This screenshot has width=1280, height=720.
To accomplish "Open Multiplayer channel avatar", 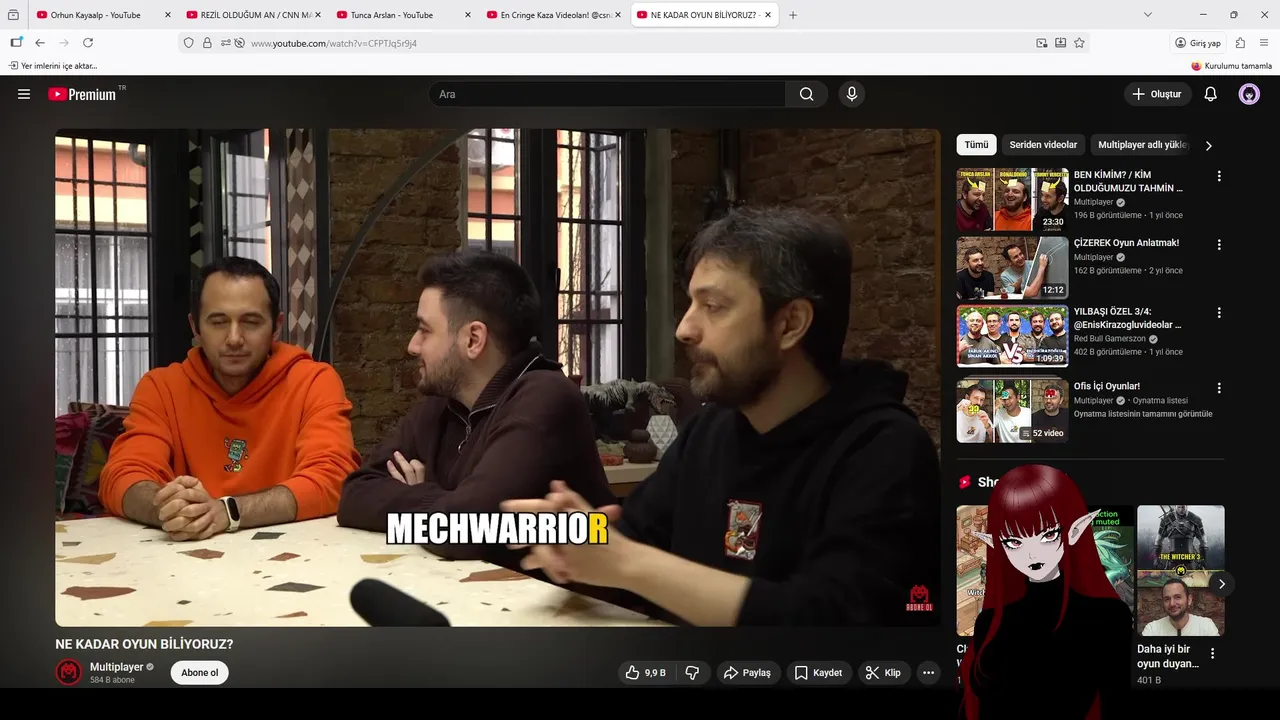I will click(x=68, y=672).
